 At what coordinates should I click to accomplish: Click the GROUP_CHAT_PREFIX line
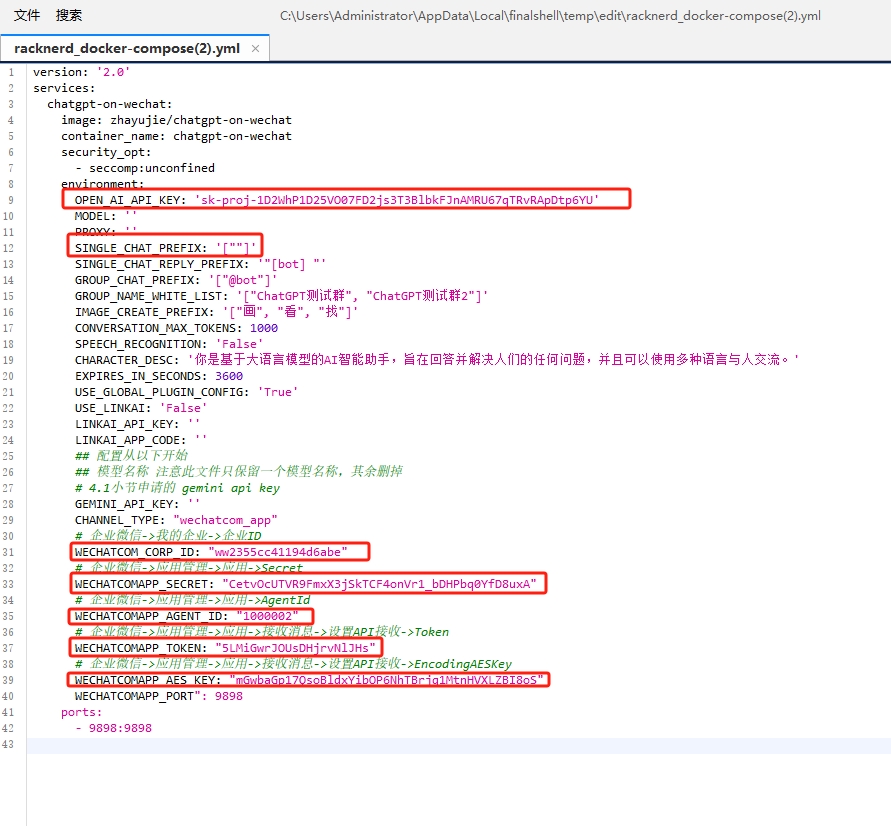[176, 280]
